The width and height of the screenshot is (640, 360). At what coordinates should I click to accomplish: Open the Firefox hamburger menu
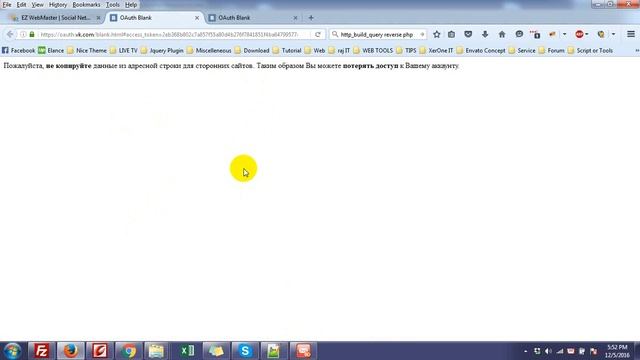(631, 34)
